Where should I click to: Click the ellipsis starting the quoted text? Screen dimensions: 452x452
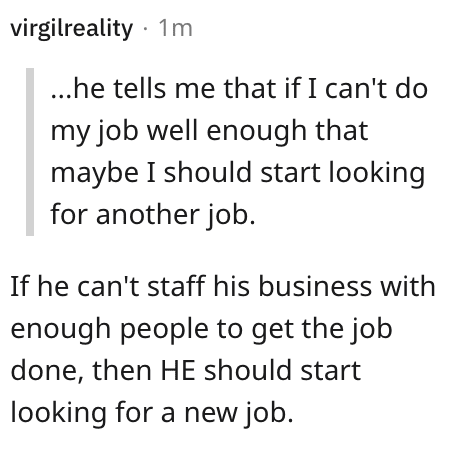[62, 96]
